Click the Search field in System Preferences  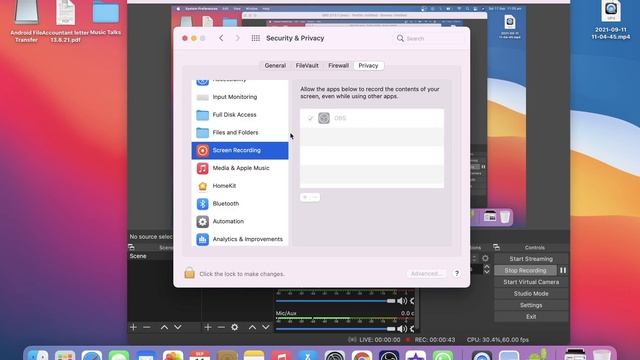coord(428,38)
